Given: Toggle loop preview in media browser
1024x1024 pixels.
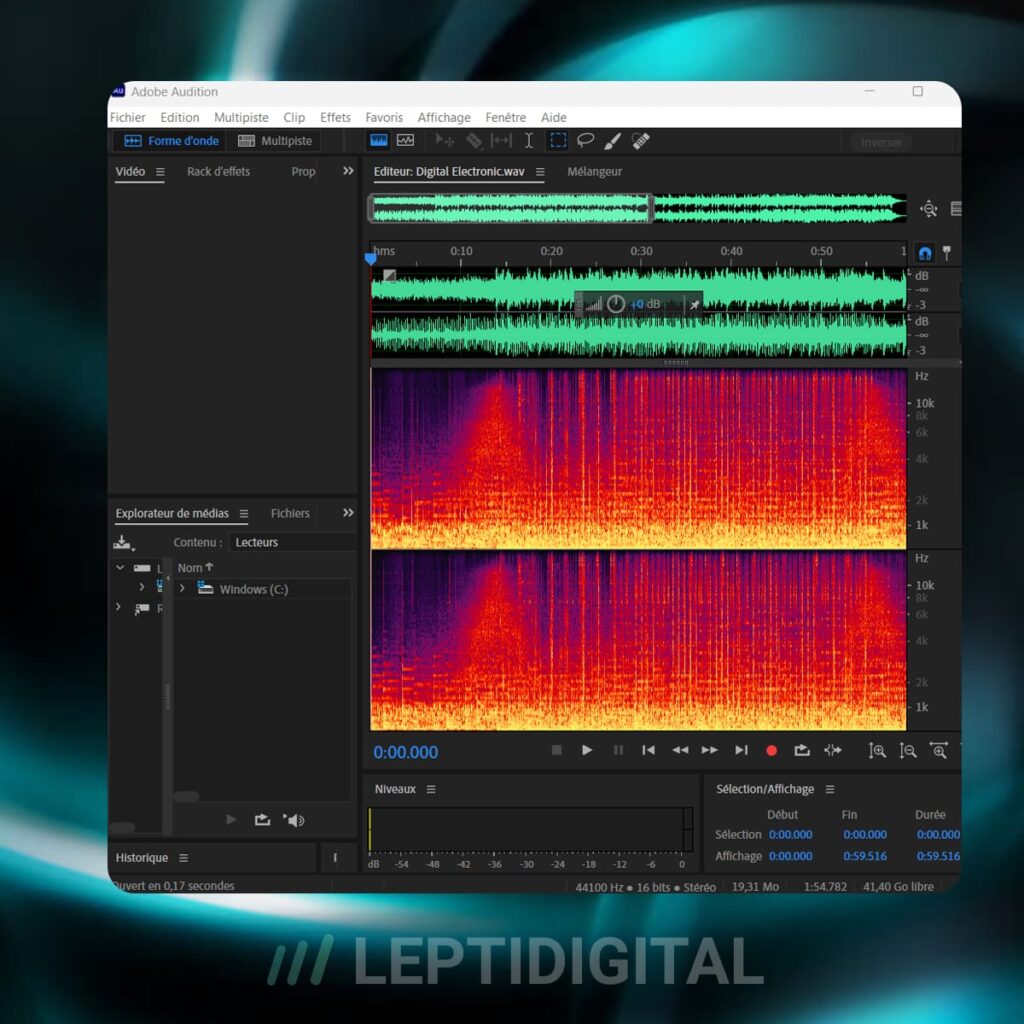Looking at the screenshot, I should pos(262,820).
